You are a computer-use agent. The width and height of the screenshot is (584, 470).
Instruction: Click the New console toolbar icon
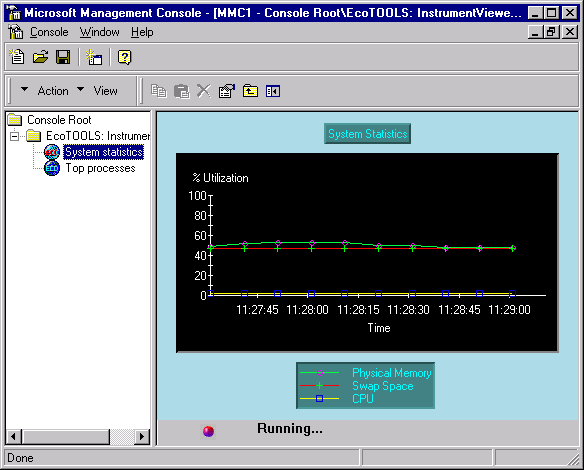click(x=17, y=57)
